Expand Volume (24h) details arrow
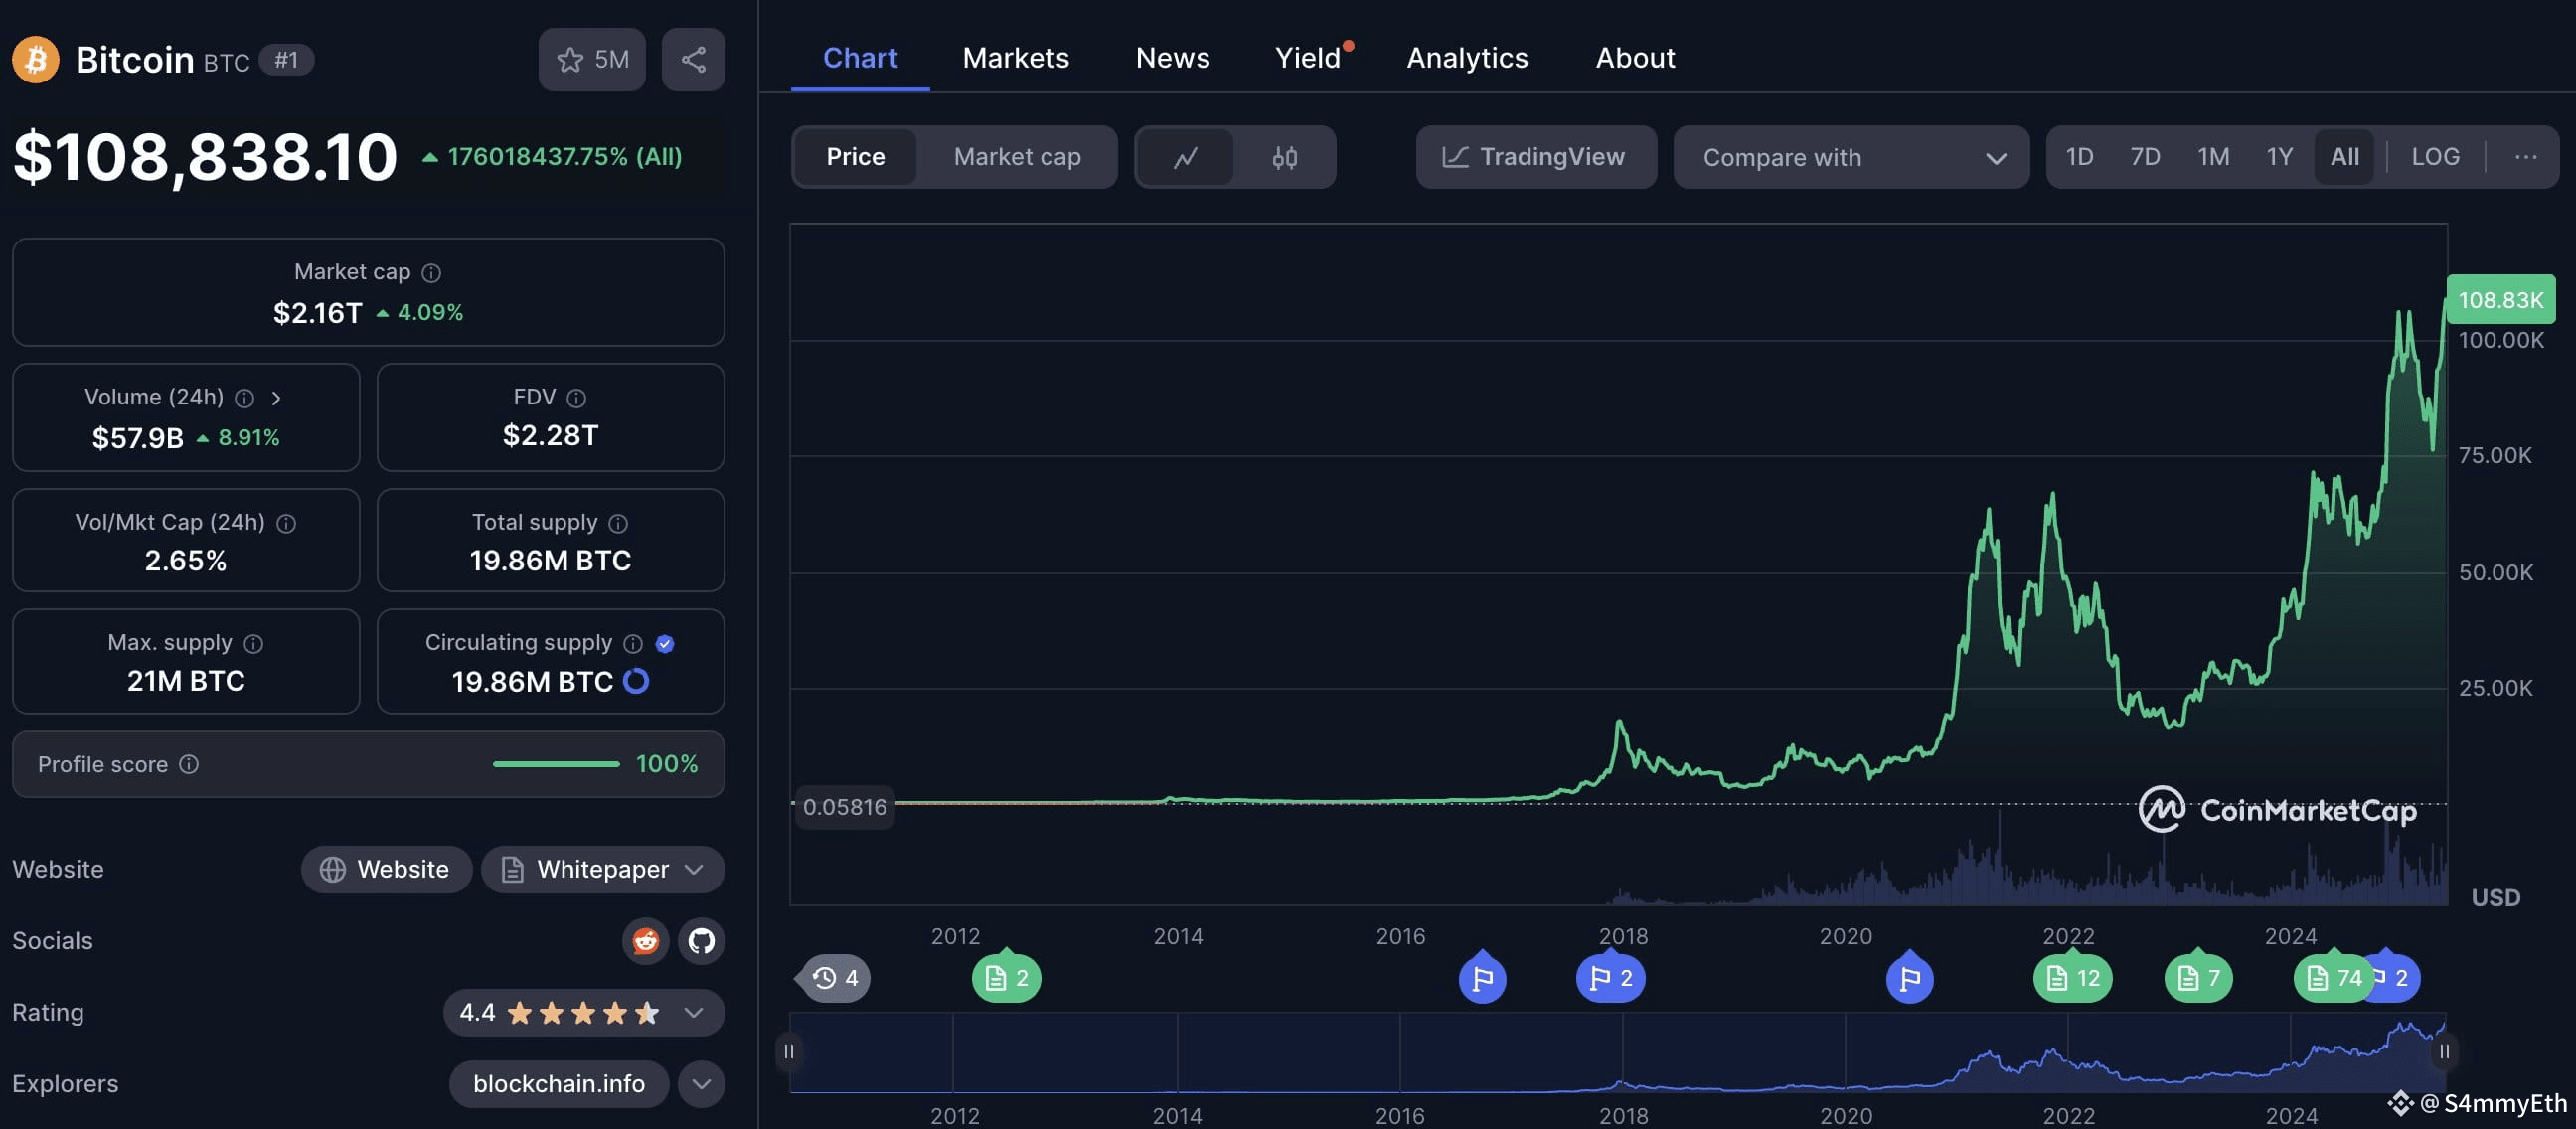This screenshot has width=2576, height=1129. pos(276,398)
